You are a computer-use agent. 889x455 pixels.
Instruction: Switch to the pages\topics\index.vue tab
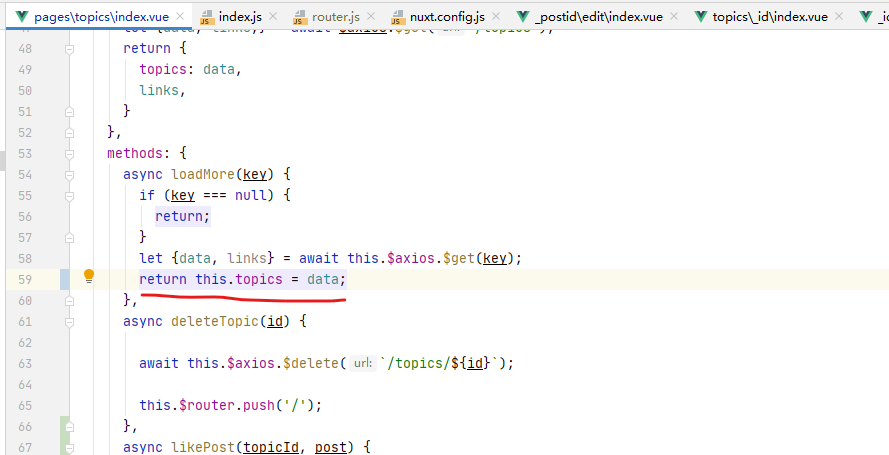pos(101,17)
